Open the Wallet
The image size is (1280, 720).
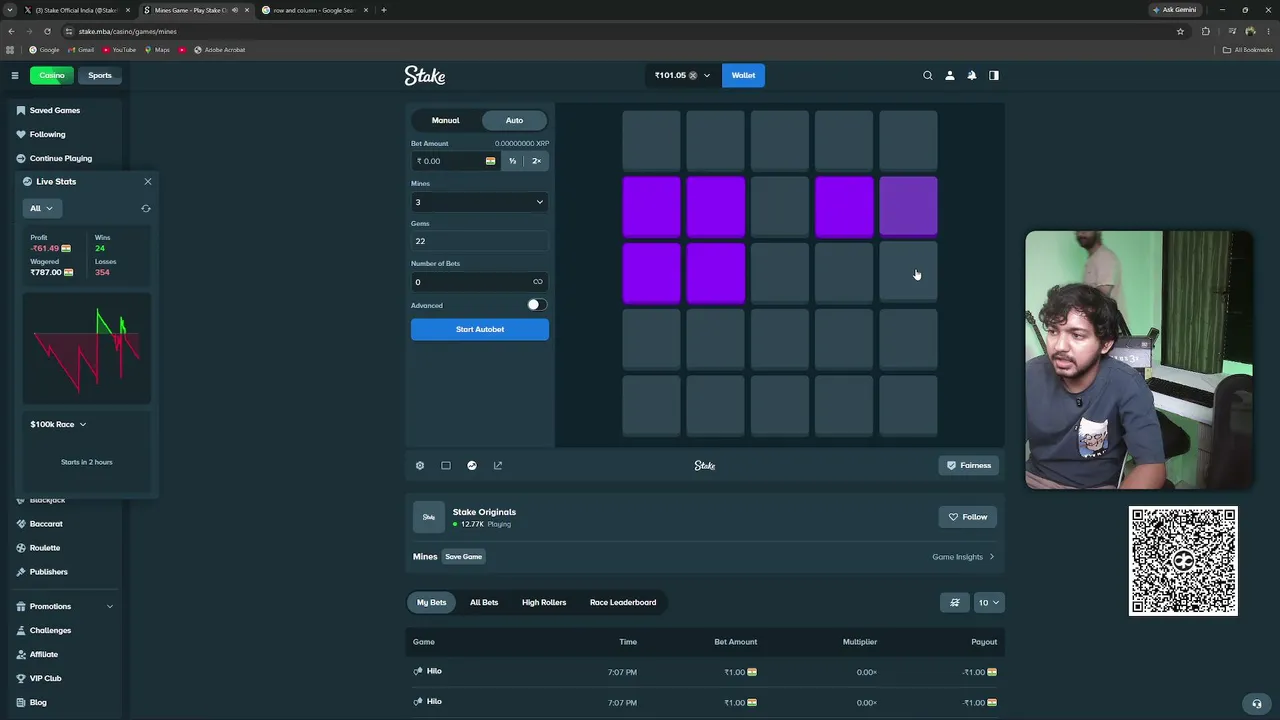point(743,75)
